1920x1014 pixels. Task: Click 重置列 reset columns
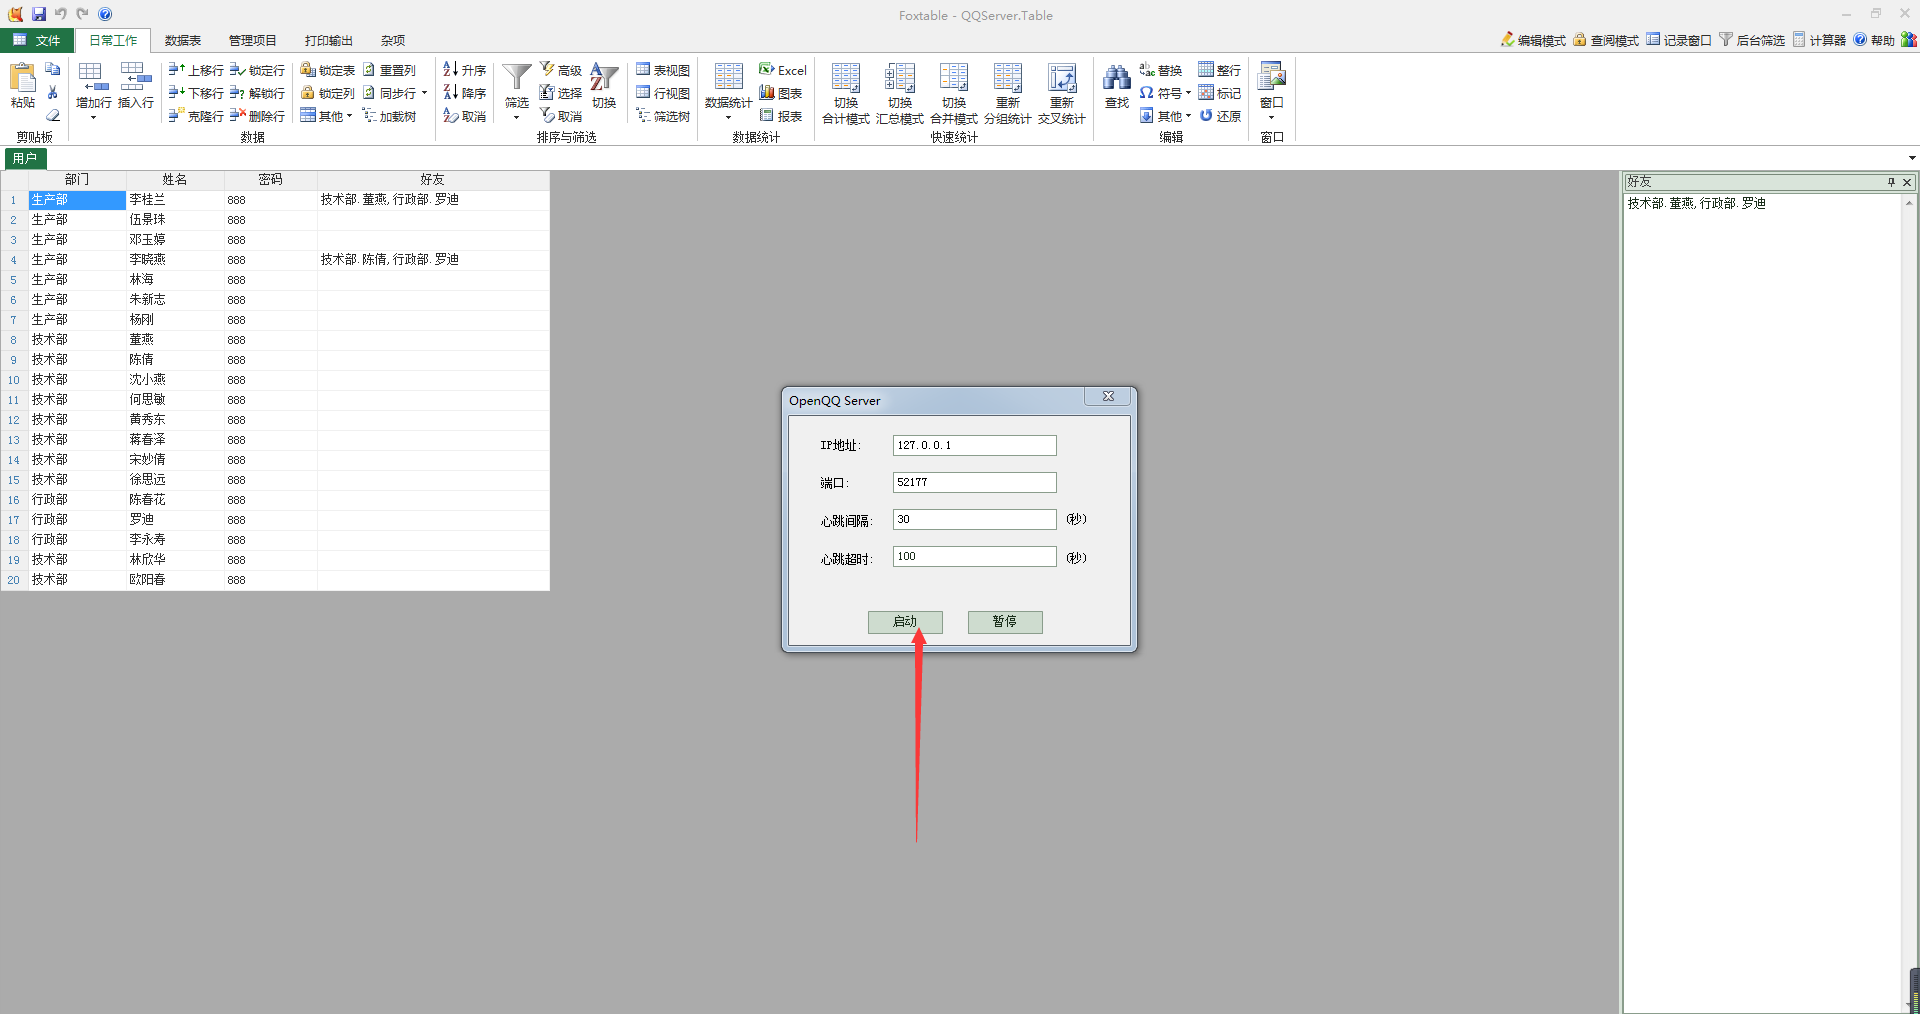pos(389,70)
